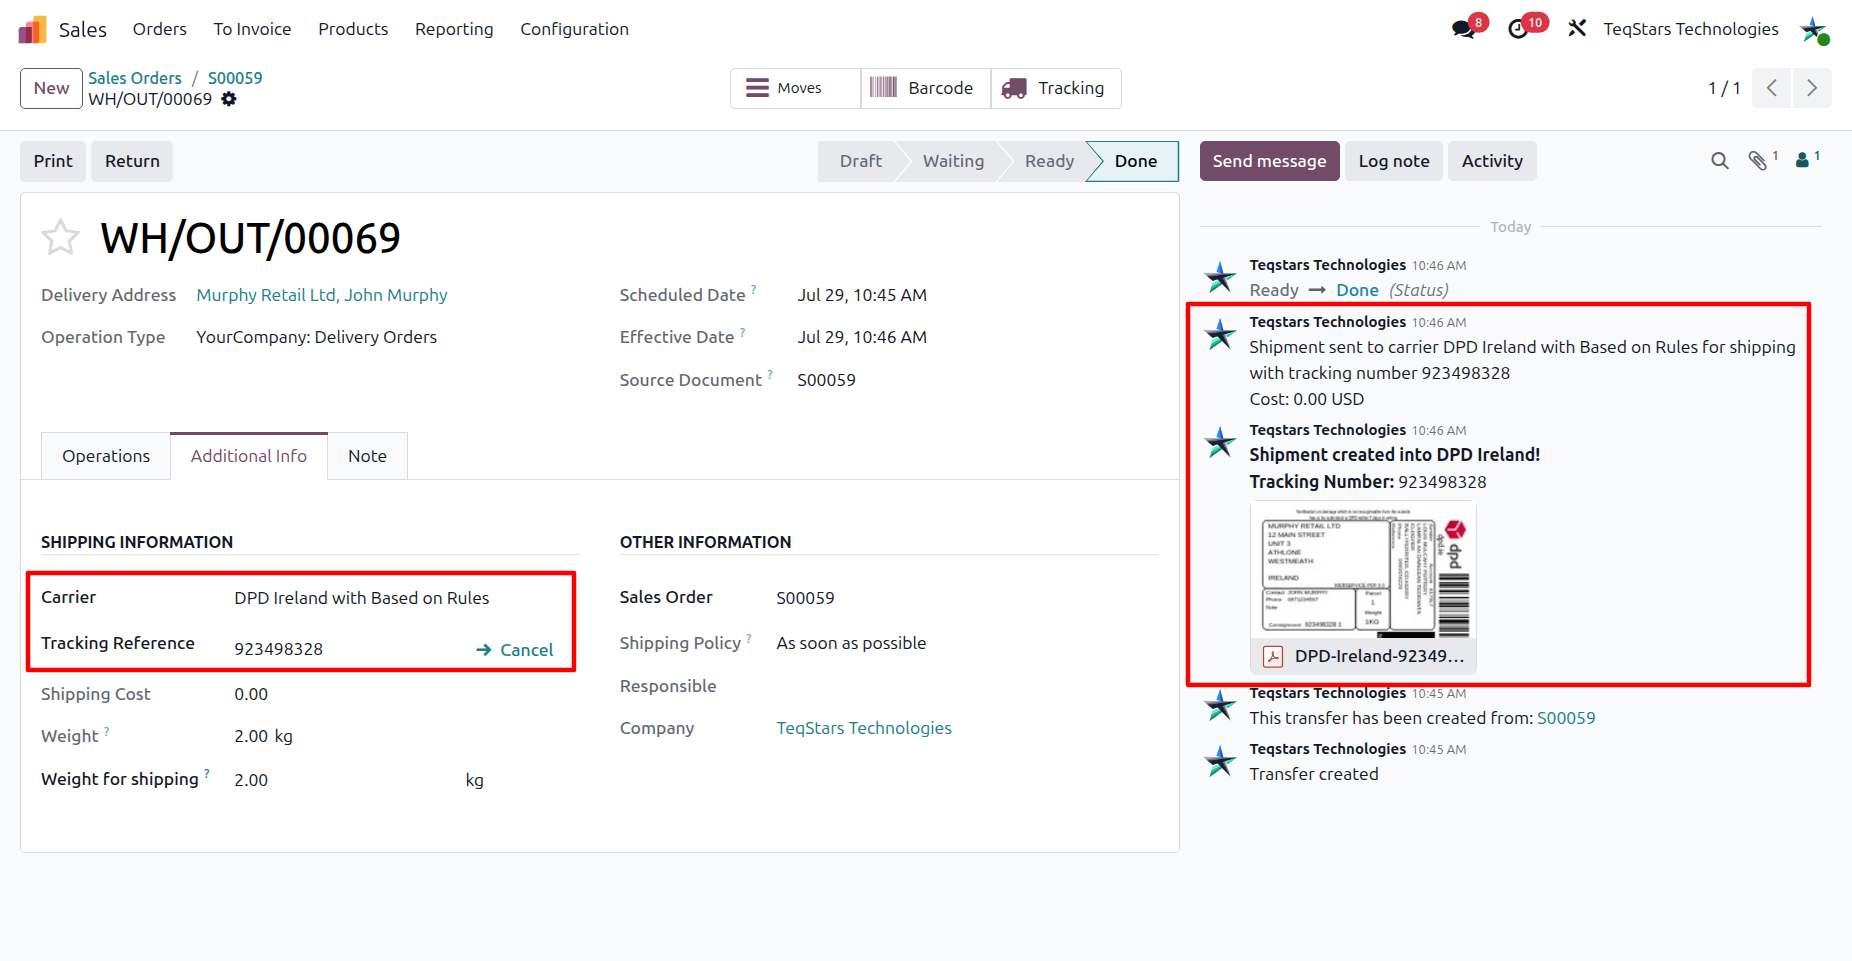Screen dimensions: 1852x961
Task: Open the Orders menu
Action: [160, 29]
